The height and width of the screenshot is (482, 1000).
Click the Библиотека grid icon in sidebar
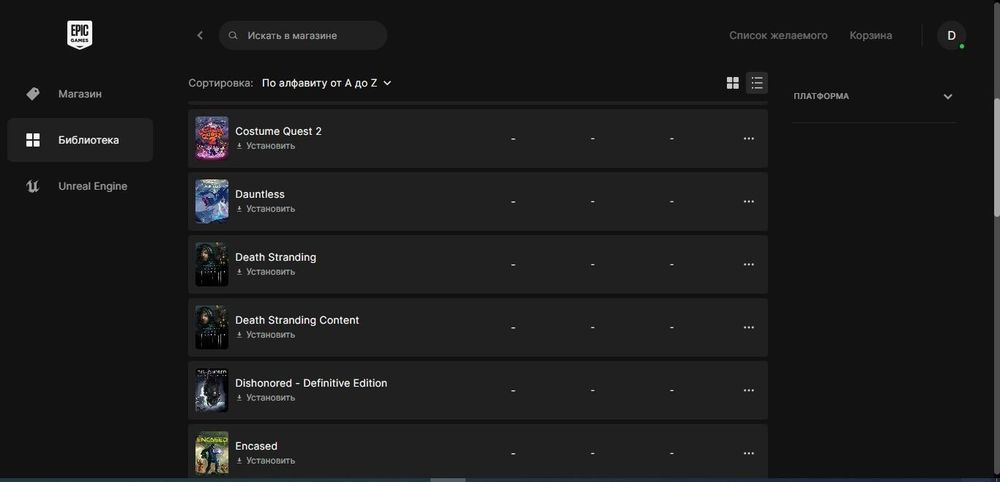[33, 140]
